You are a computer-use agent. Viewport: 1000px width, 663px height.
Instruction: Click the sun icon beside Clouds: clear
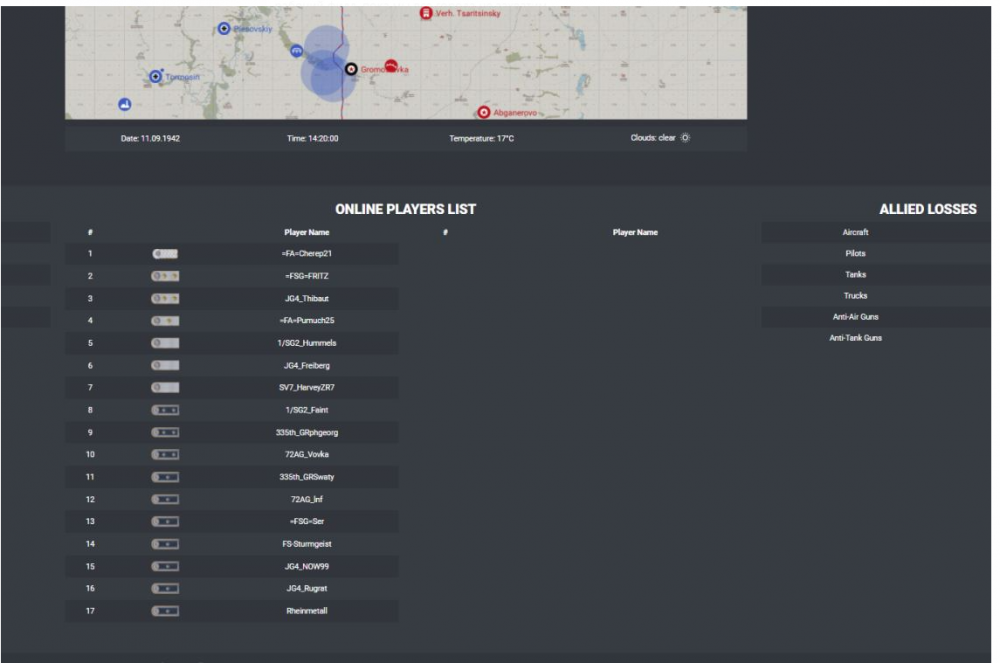coord(685,138)
